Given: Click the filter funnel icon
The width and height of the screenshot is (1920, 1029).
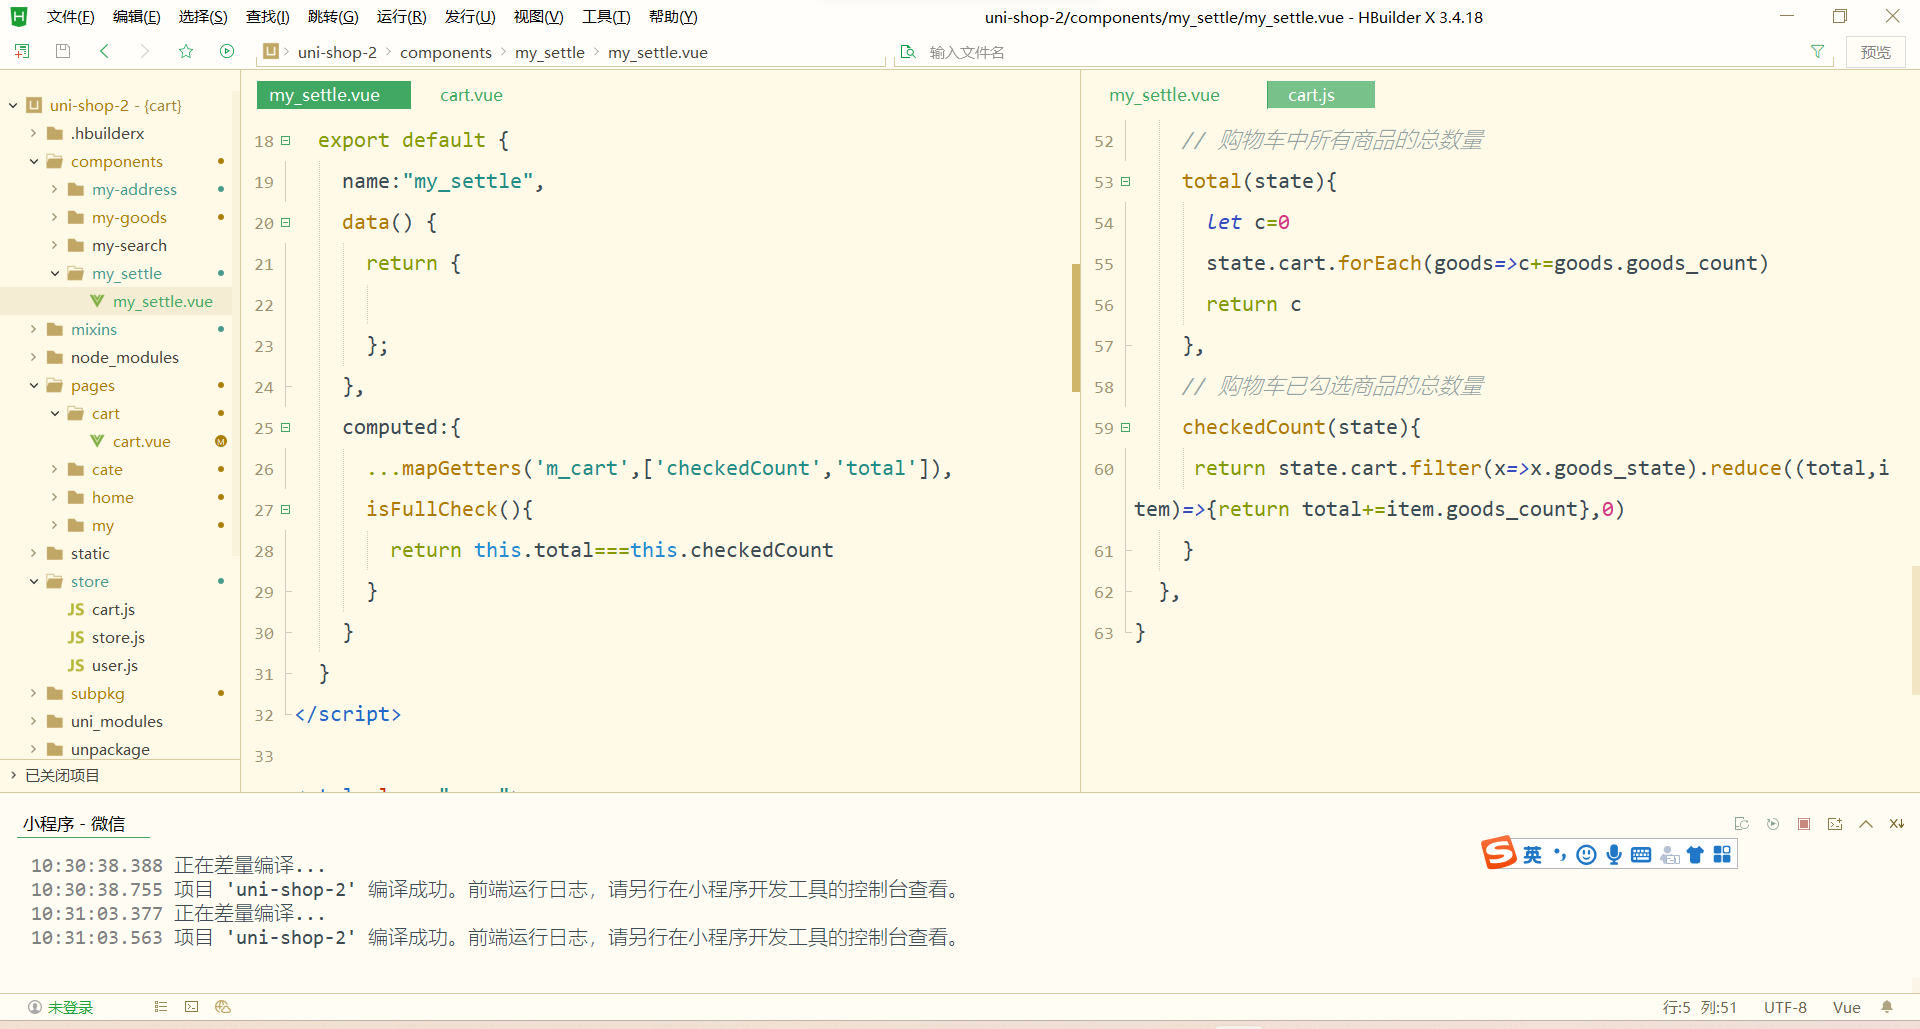Looking at the screenshot, I should click(1817, 51).
